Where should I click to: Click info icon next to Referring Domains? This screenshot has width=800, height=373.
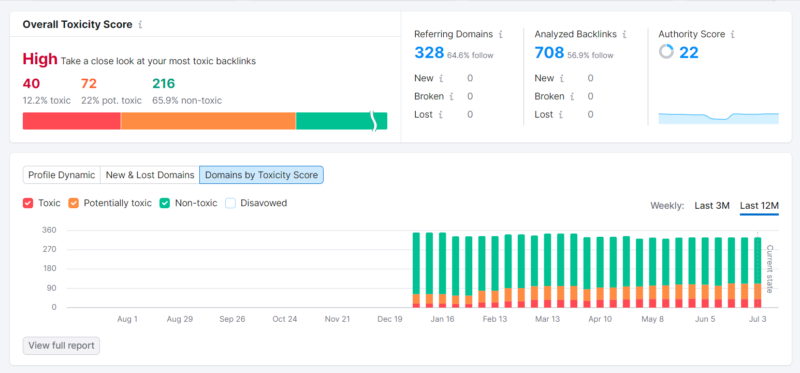[501, 35]
